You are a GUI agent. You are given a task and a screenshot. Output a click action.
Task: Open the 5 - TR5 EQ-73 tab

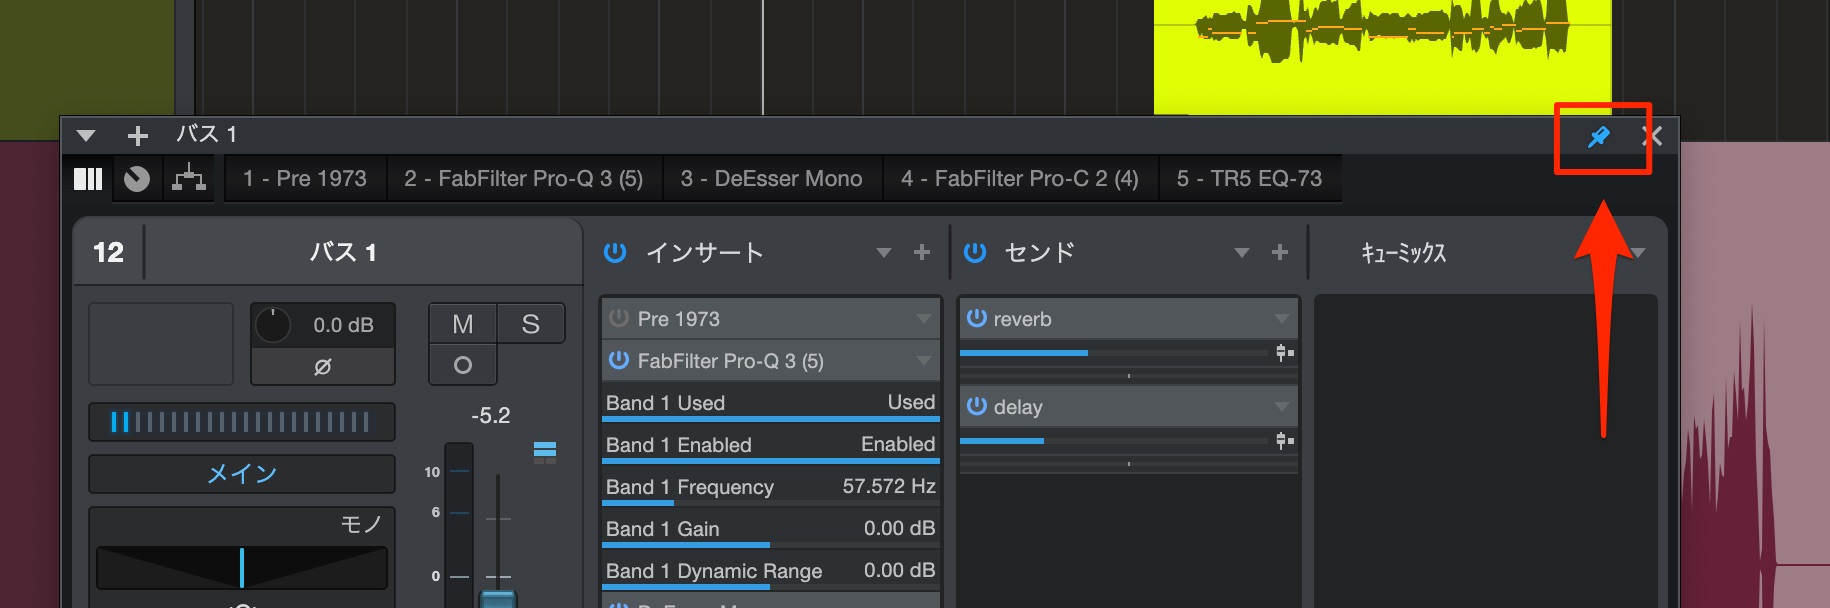1249,179
